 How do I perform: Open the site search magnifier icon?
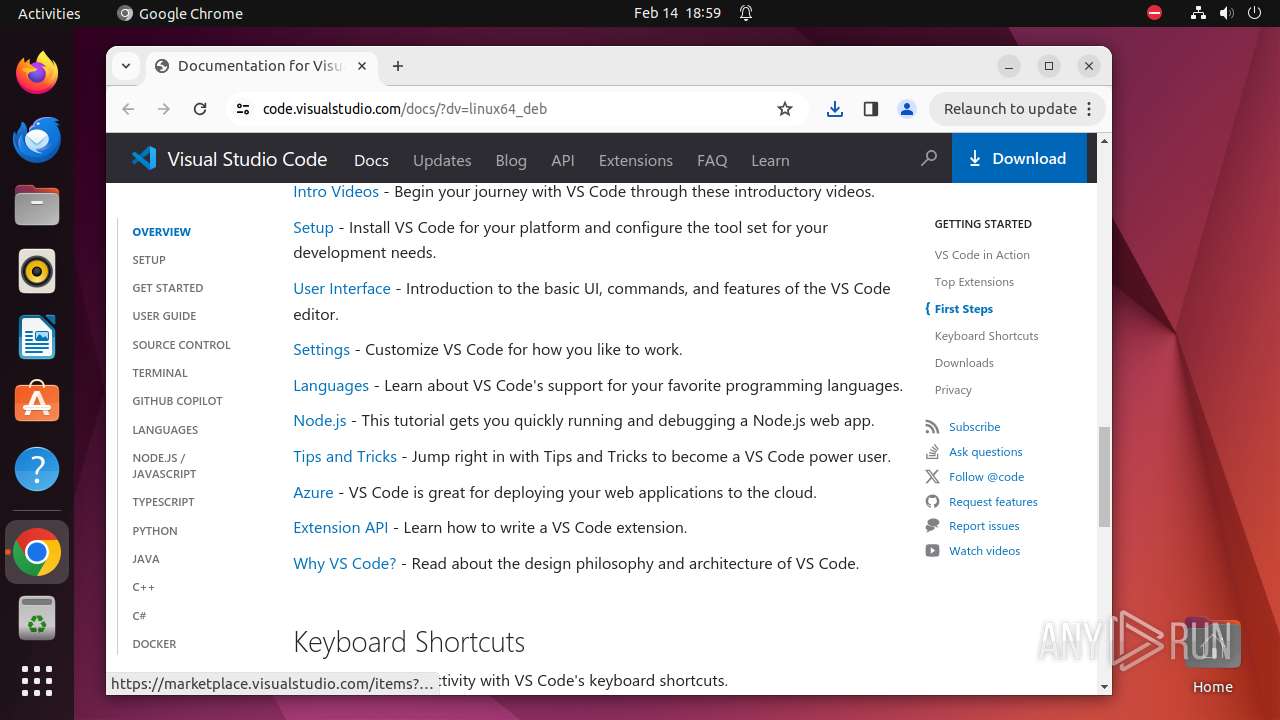click(929, 158)
